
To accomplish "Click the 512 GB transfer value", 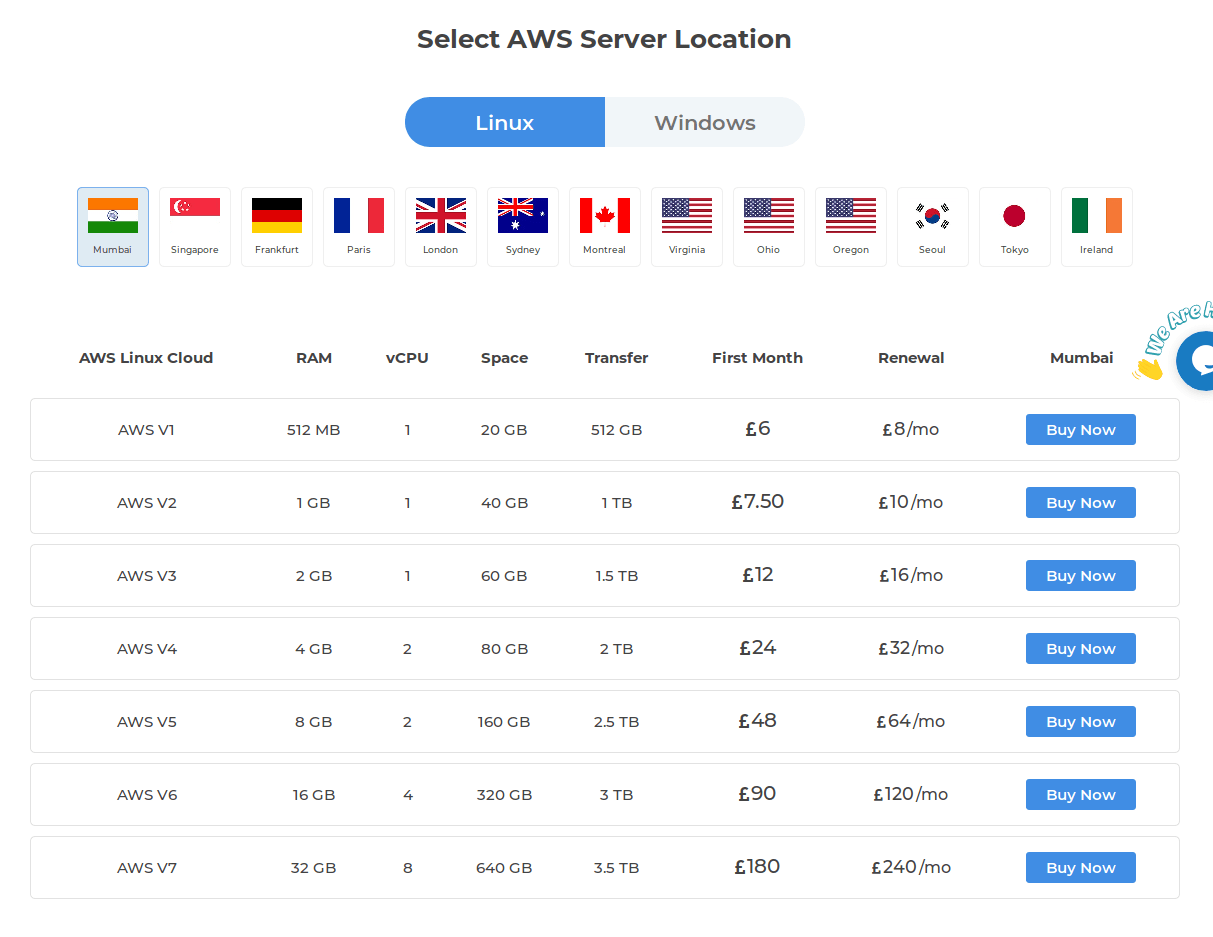I will (x=617, y=430).
